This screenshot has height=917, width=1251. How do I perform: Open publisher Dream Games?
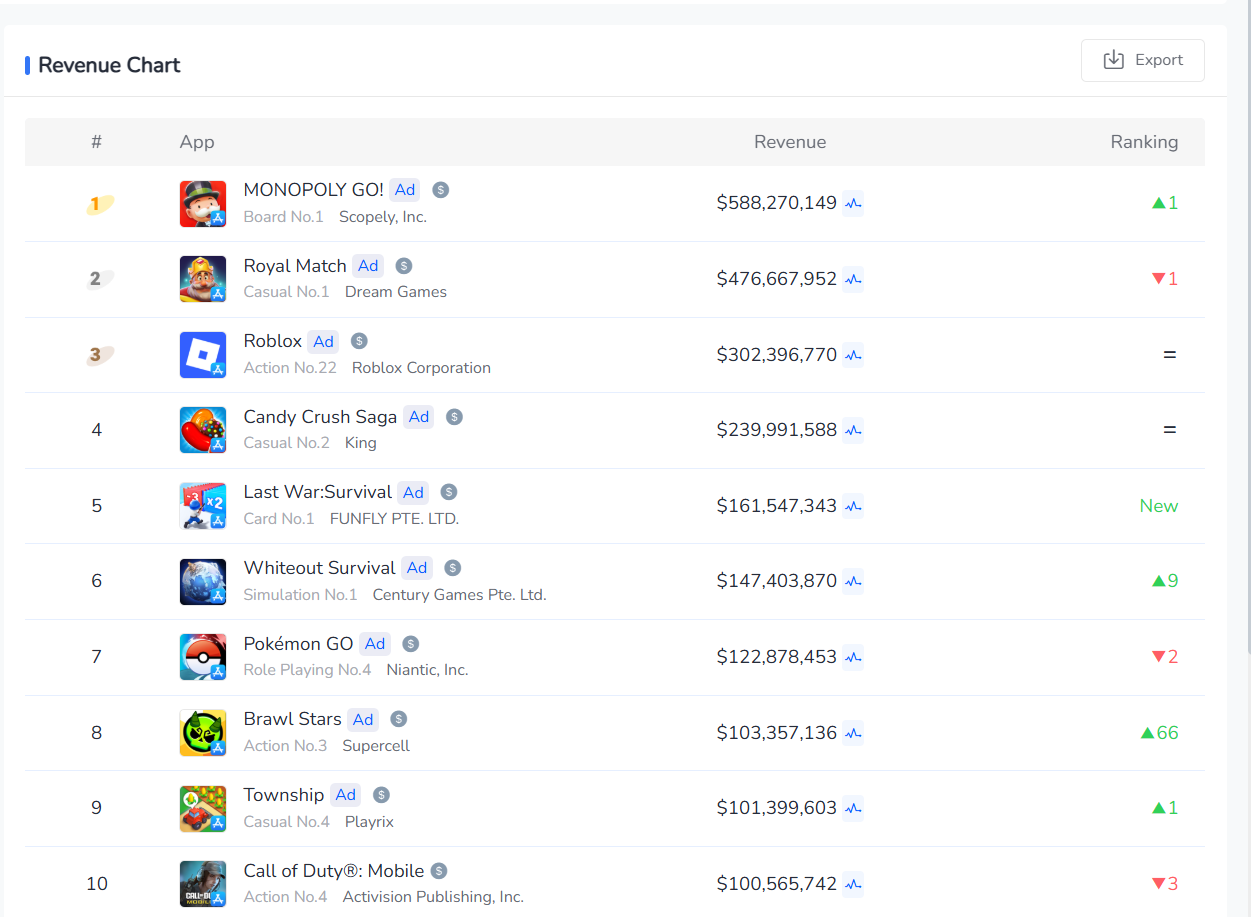(396, 292)
